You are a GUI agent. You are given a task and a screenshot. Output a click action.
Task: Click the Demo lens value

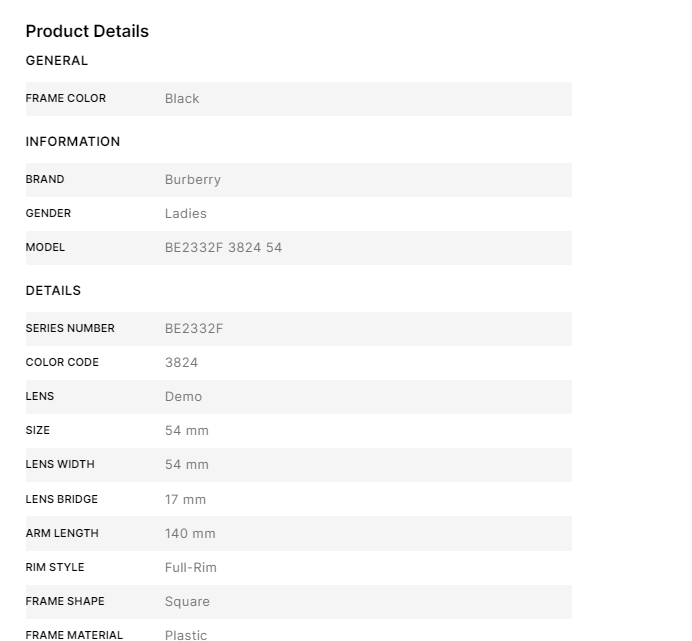click(x=183, y=397)
